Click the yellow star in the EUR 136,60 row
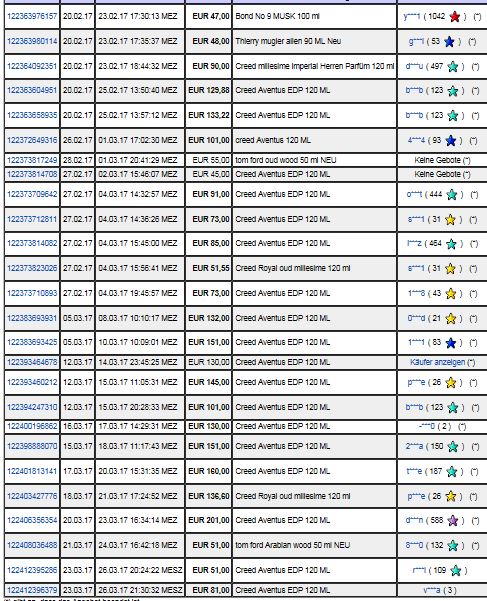 451,496
